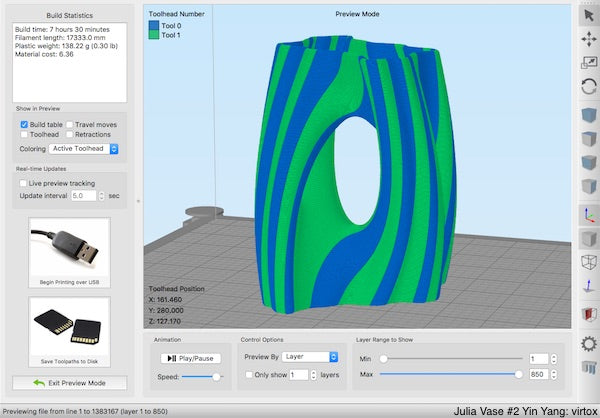The image size is (600, 418).
Task: Click Exit Preview Mode button
Action: pos(70,383)
